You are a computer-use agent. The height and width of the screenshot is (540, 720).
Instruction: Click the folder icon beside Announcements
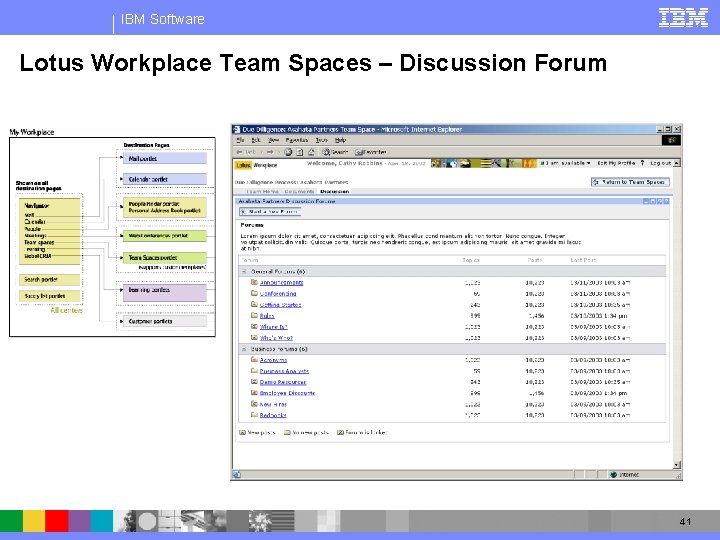pyautogui.click(x=254, y=282)
